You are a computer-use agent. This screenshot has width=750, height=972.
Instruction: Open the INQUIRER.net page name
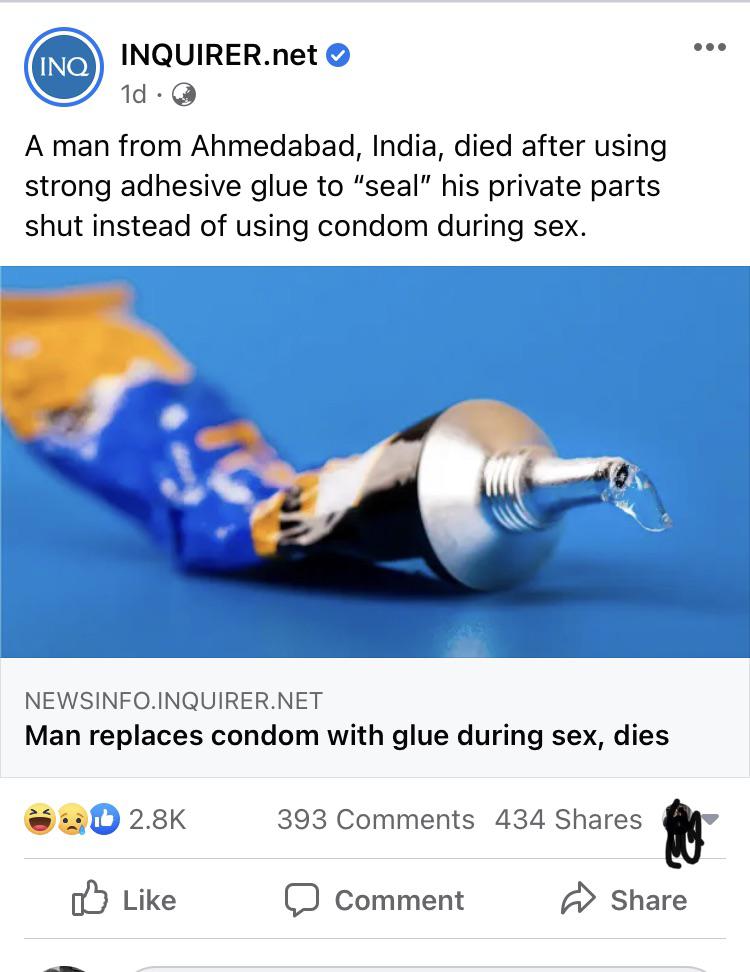[219, 55]
